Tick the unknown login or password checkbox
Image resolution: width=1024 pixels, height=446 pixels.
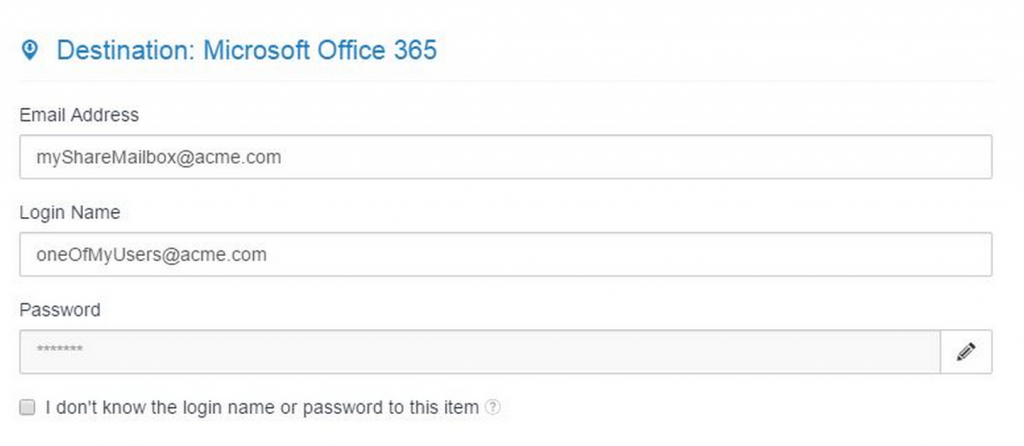point(28,407)
